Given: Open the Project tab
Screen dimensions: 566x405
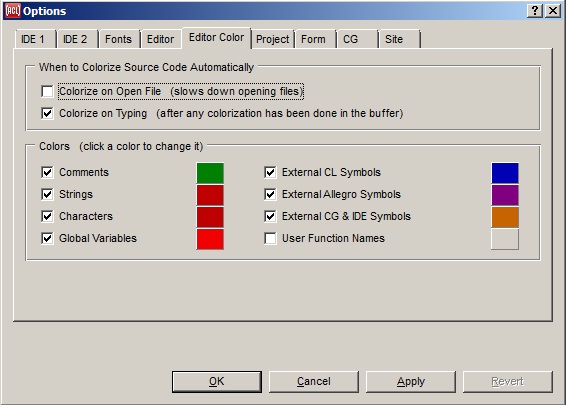Looking at the screenshot, I should tap(273, 39).
